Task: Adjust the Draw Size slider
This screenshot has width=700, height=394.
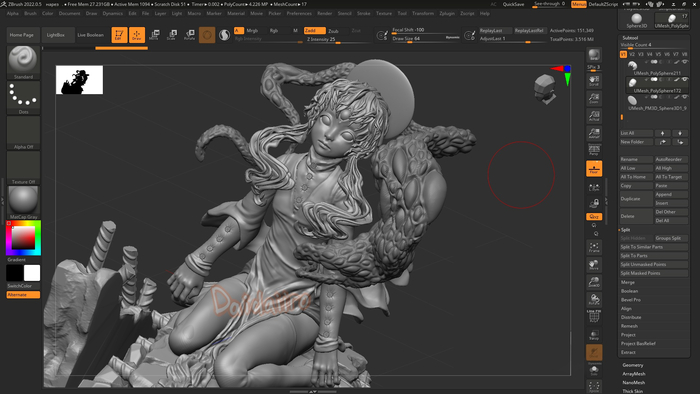Action: click(x=426, y=39)
